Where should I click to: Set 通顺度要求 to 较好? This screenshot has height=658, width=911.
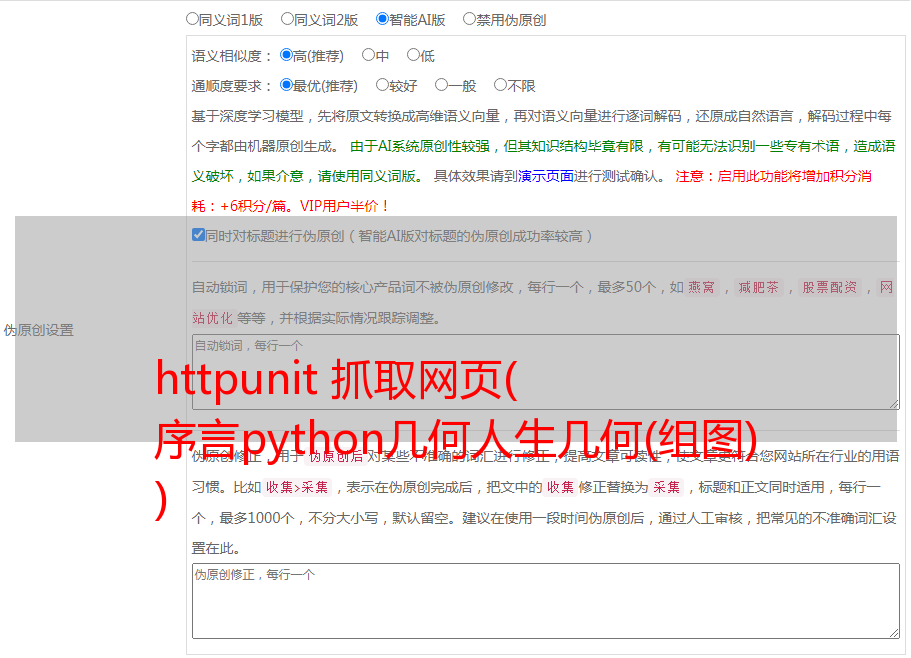(x=382, y=85)
